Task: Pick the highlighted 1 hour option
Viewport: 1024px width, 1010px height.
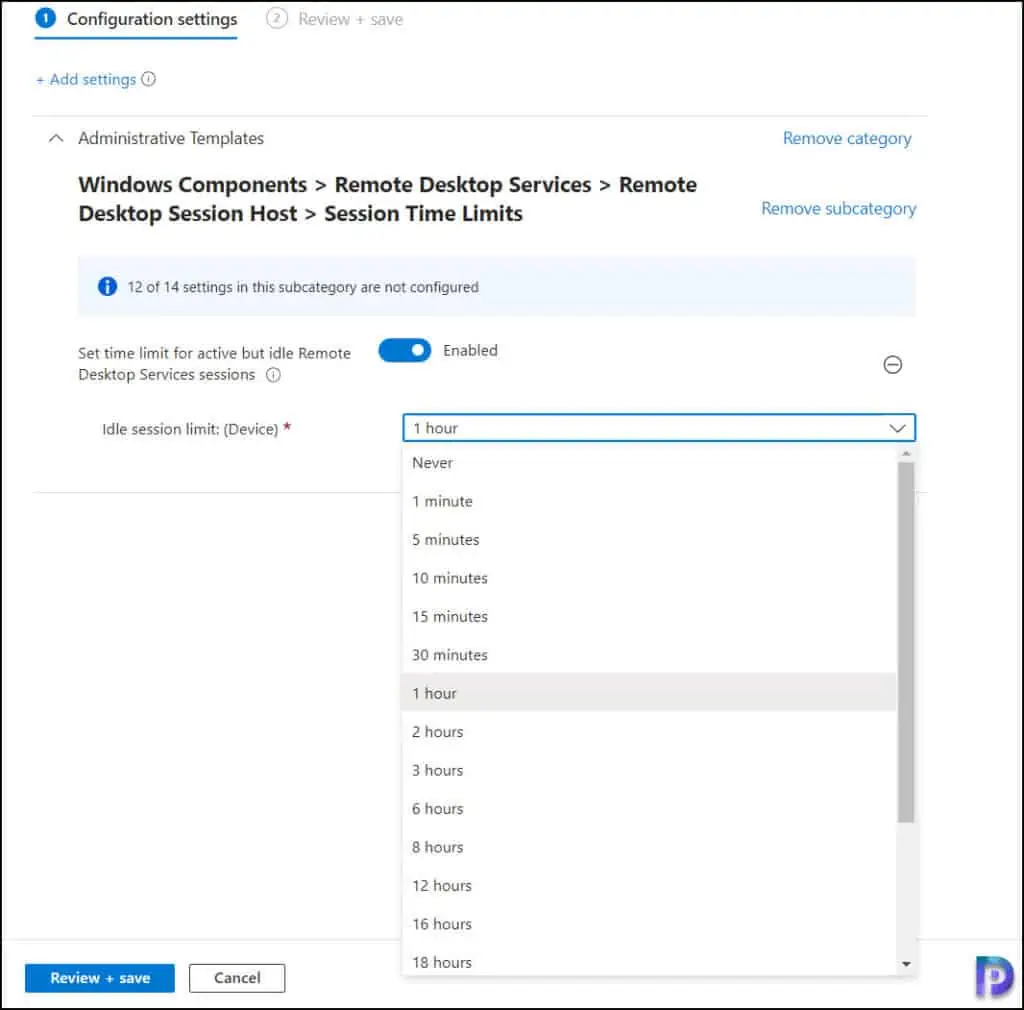Action: [648, 693]
